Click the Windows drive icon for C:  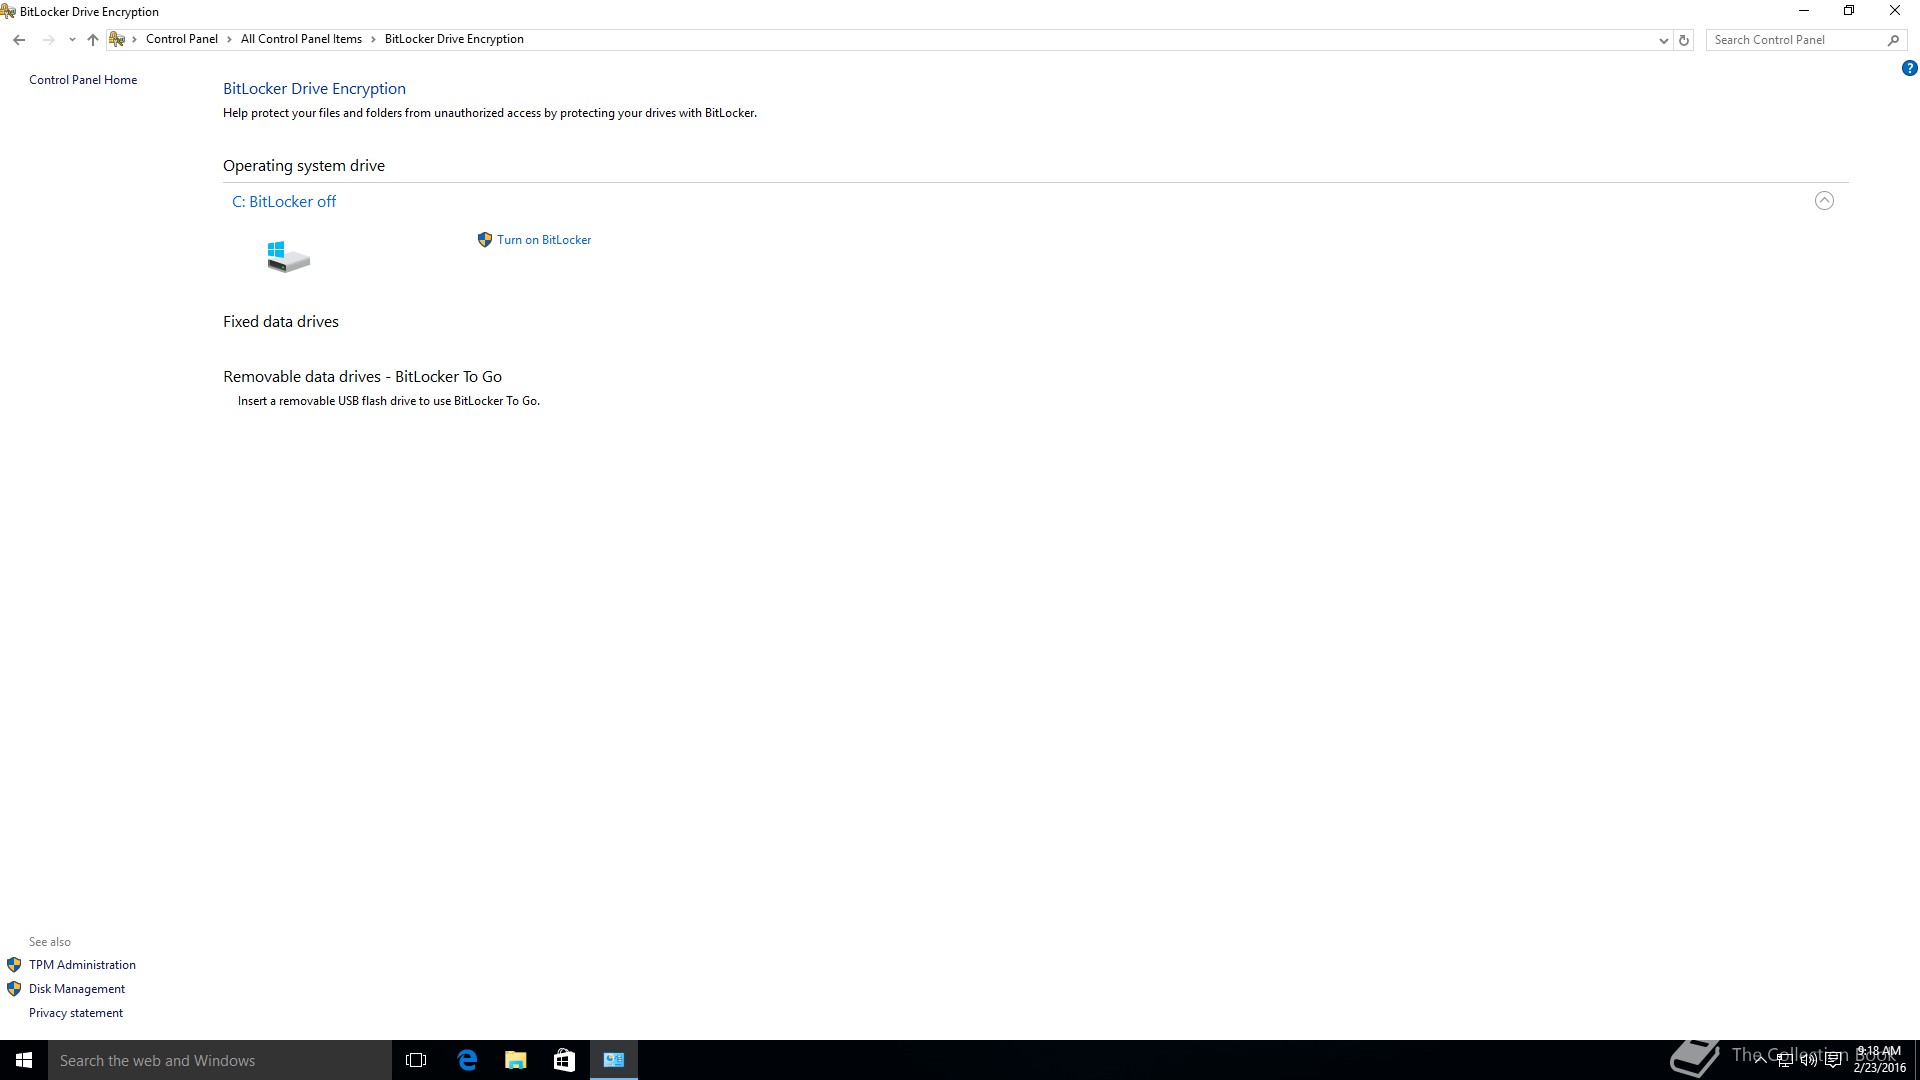coord(288,256)
